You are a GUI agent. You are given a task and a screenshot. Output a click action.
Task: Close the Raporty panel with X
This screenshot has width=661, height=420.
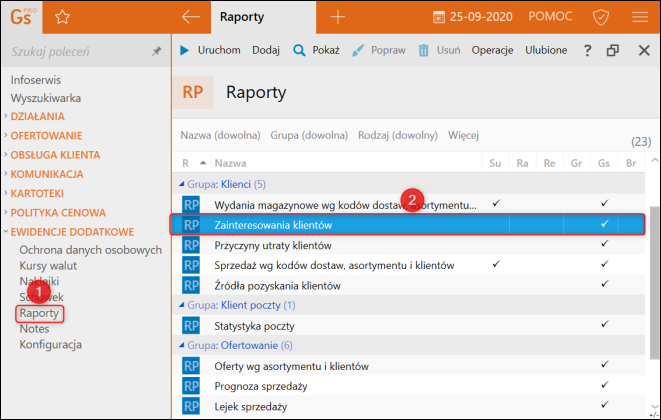644,51
